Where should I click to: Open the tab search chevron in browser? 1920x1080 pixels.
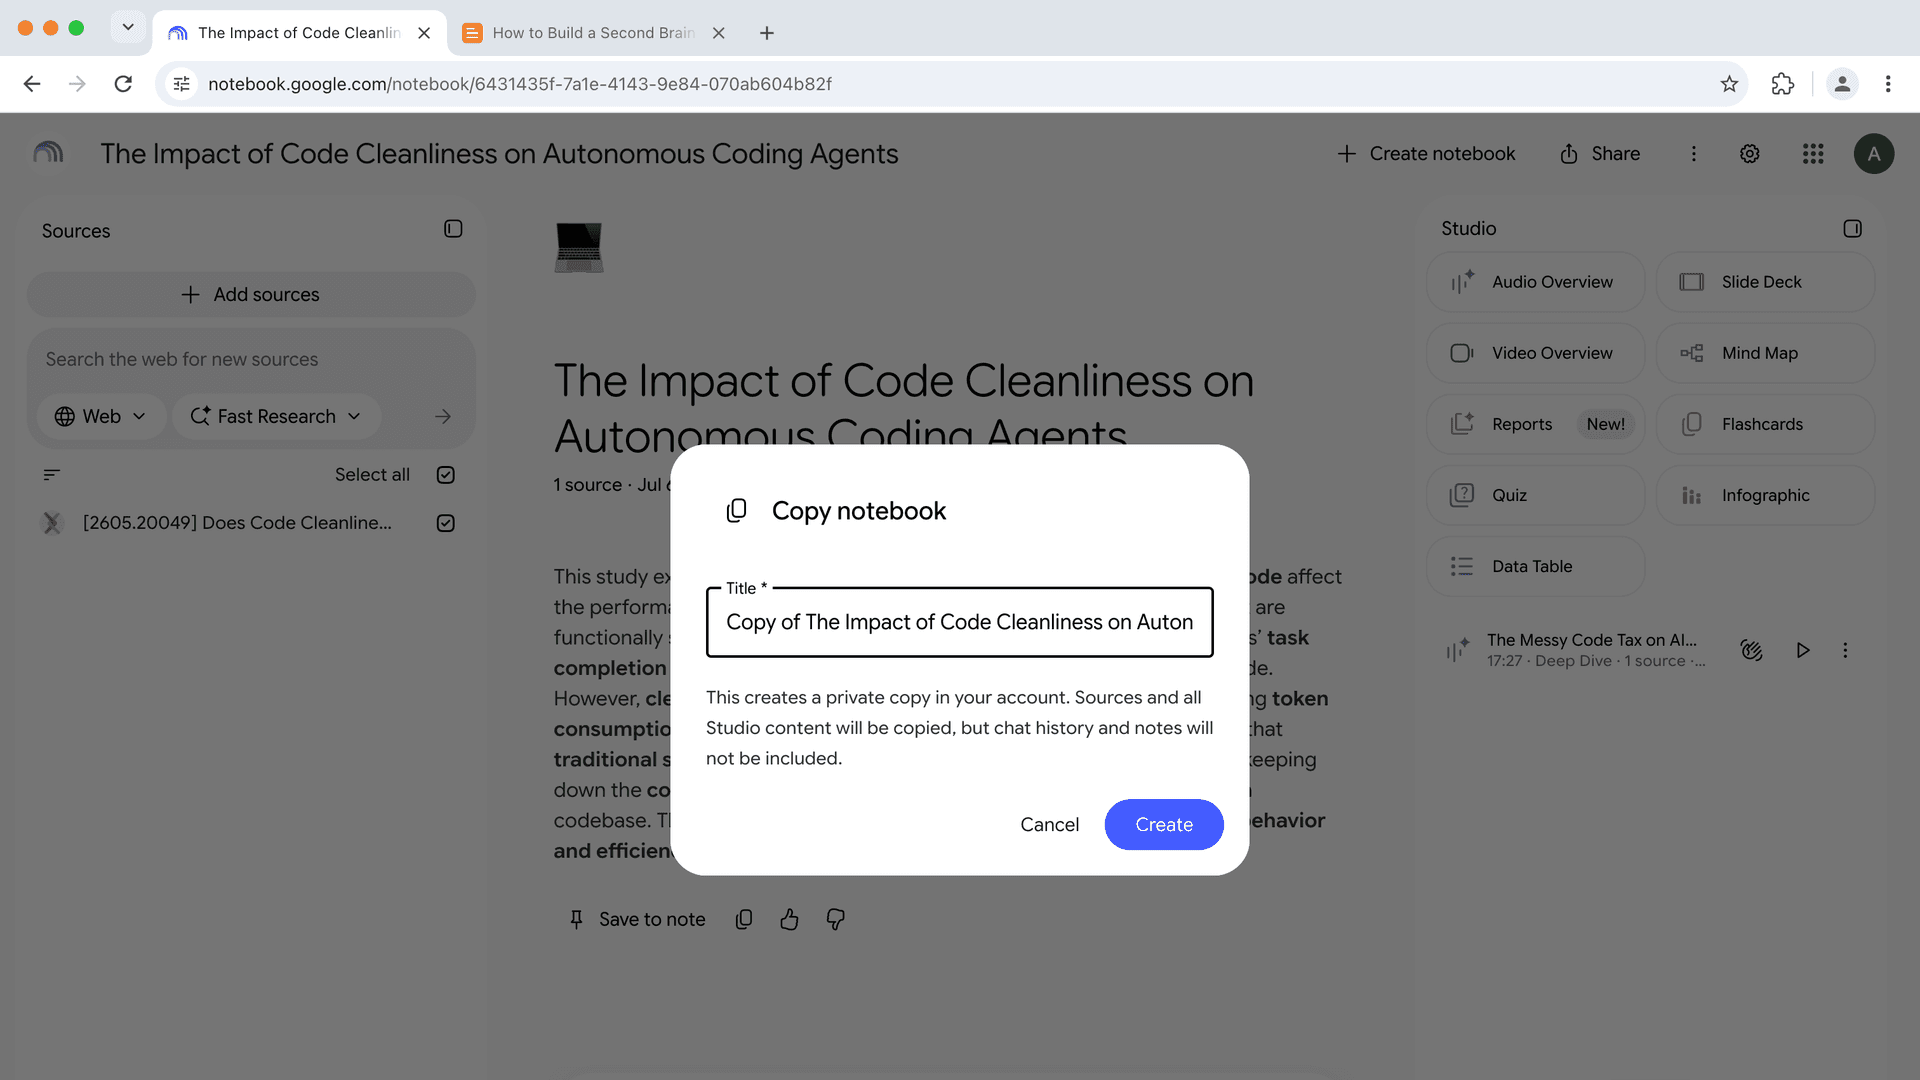click(x=128, y=27)
